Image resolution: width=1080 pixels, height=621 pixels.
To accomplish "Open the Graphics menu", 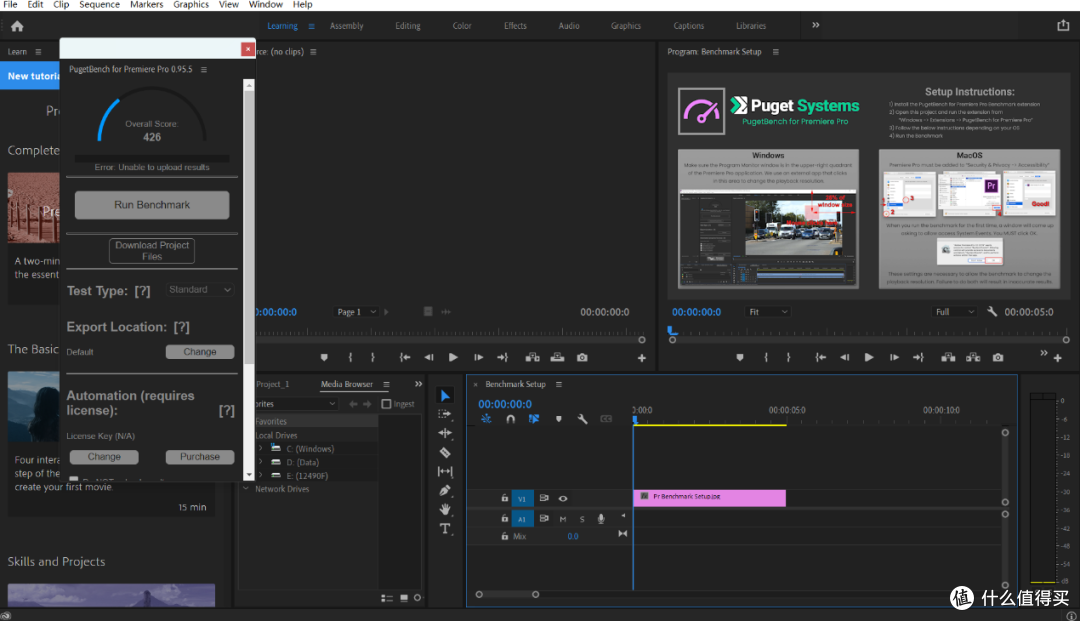I will 191,5.
